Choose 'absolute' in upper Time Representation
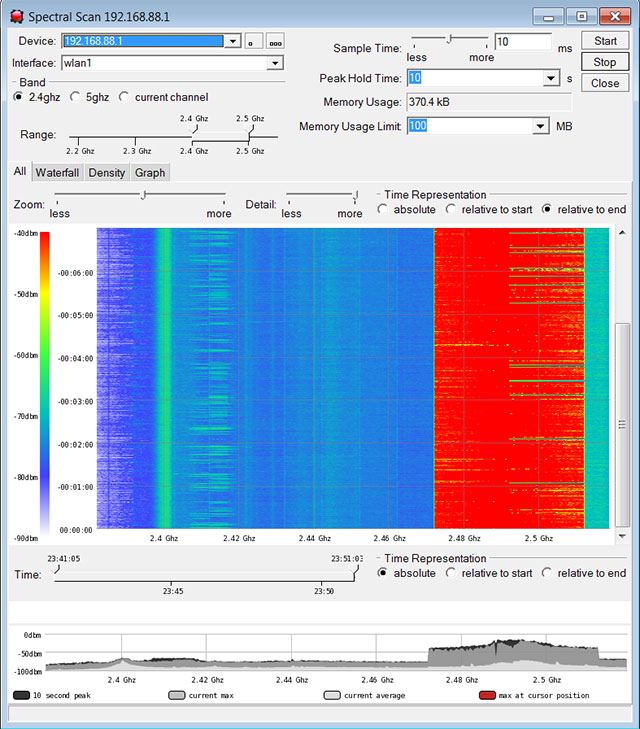This screenshot has height=729, width=640. [x=383, y=209]
